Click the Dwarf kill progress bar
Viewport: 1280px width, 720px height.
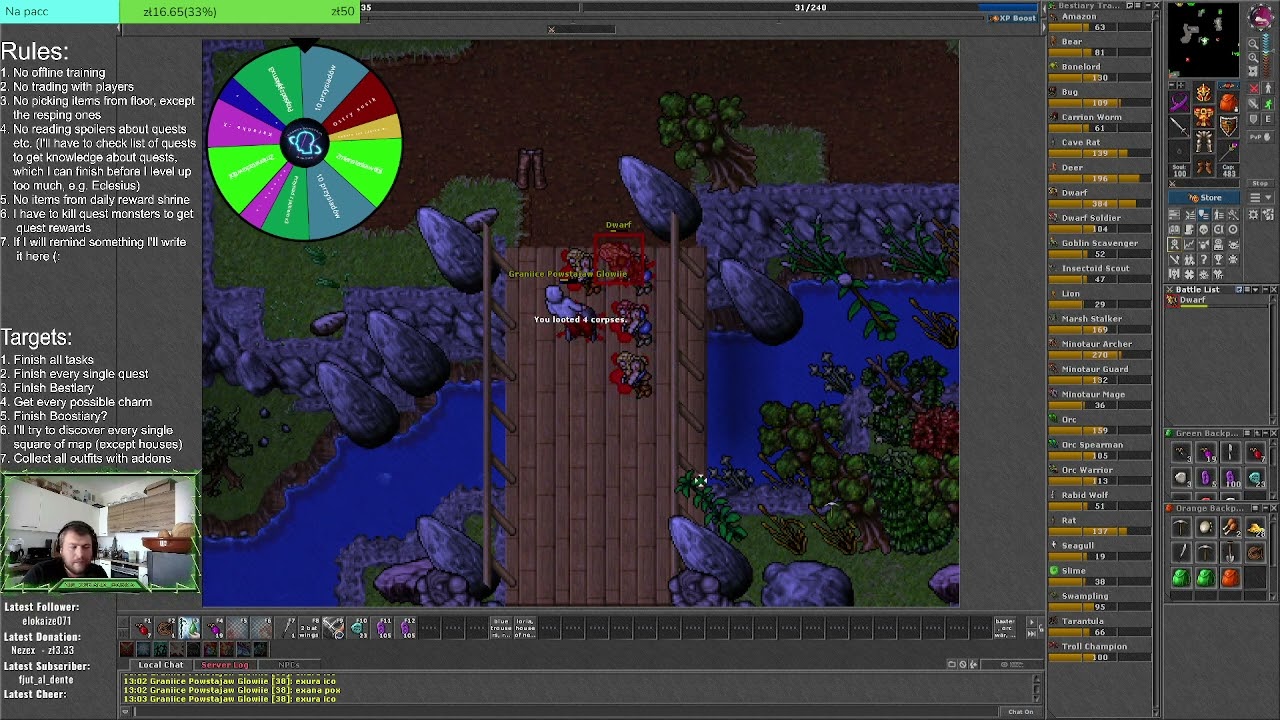pos(1099,204)
